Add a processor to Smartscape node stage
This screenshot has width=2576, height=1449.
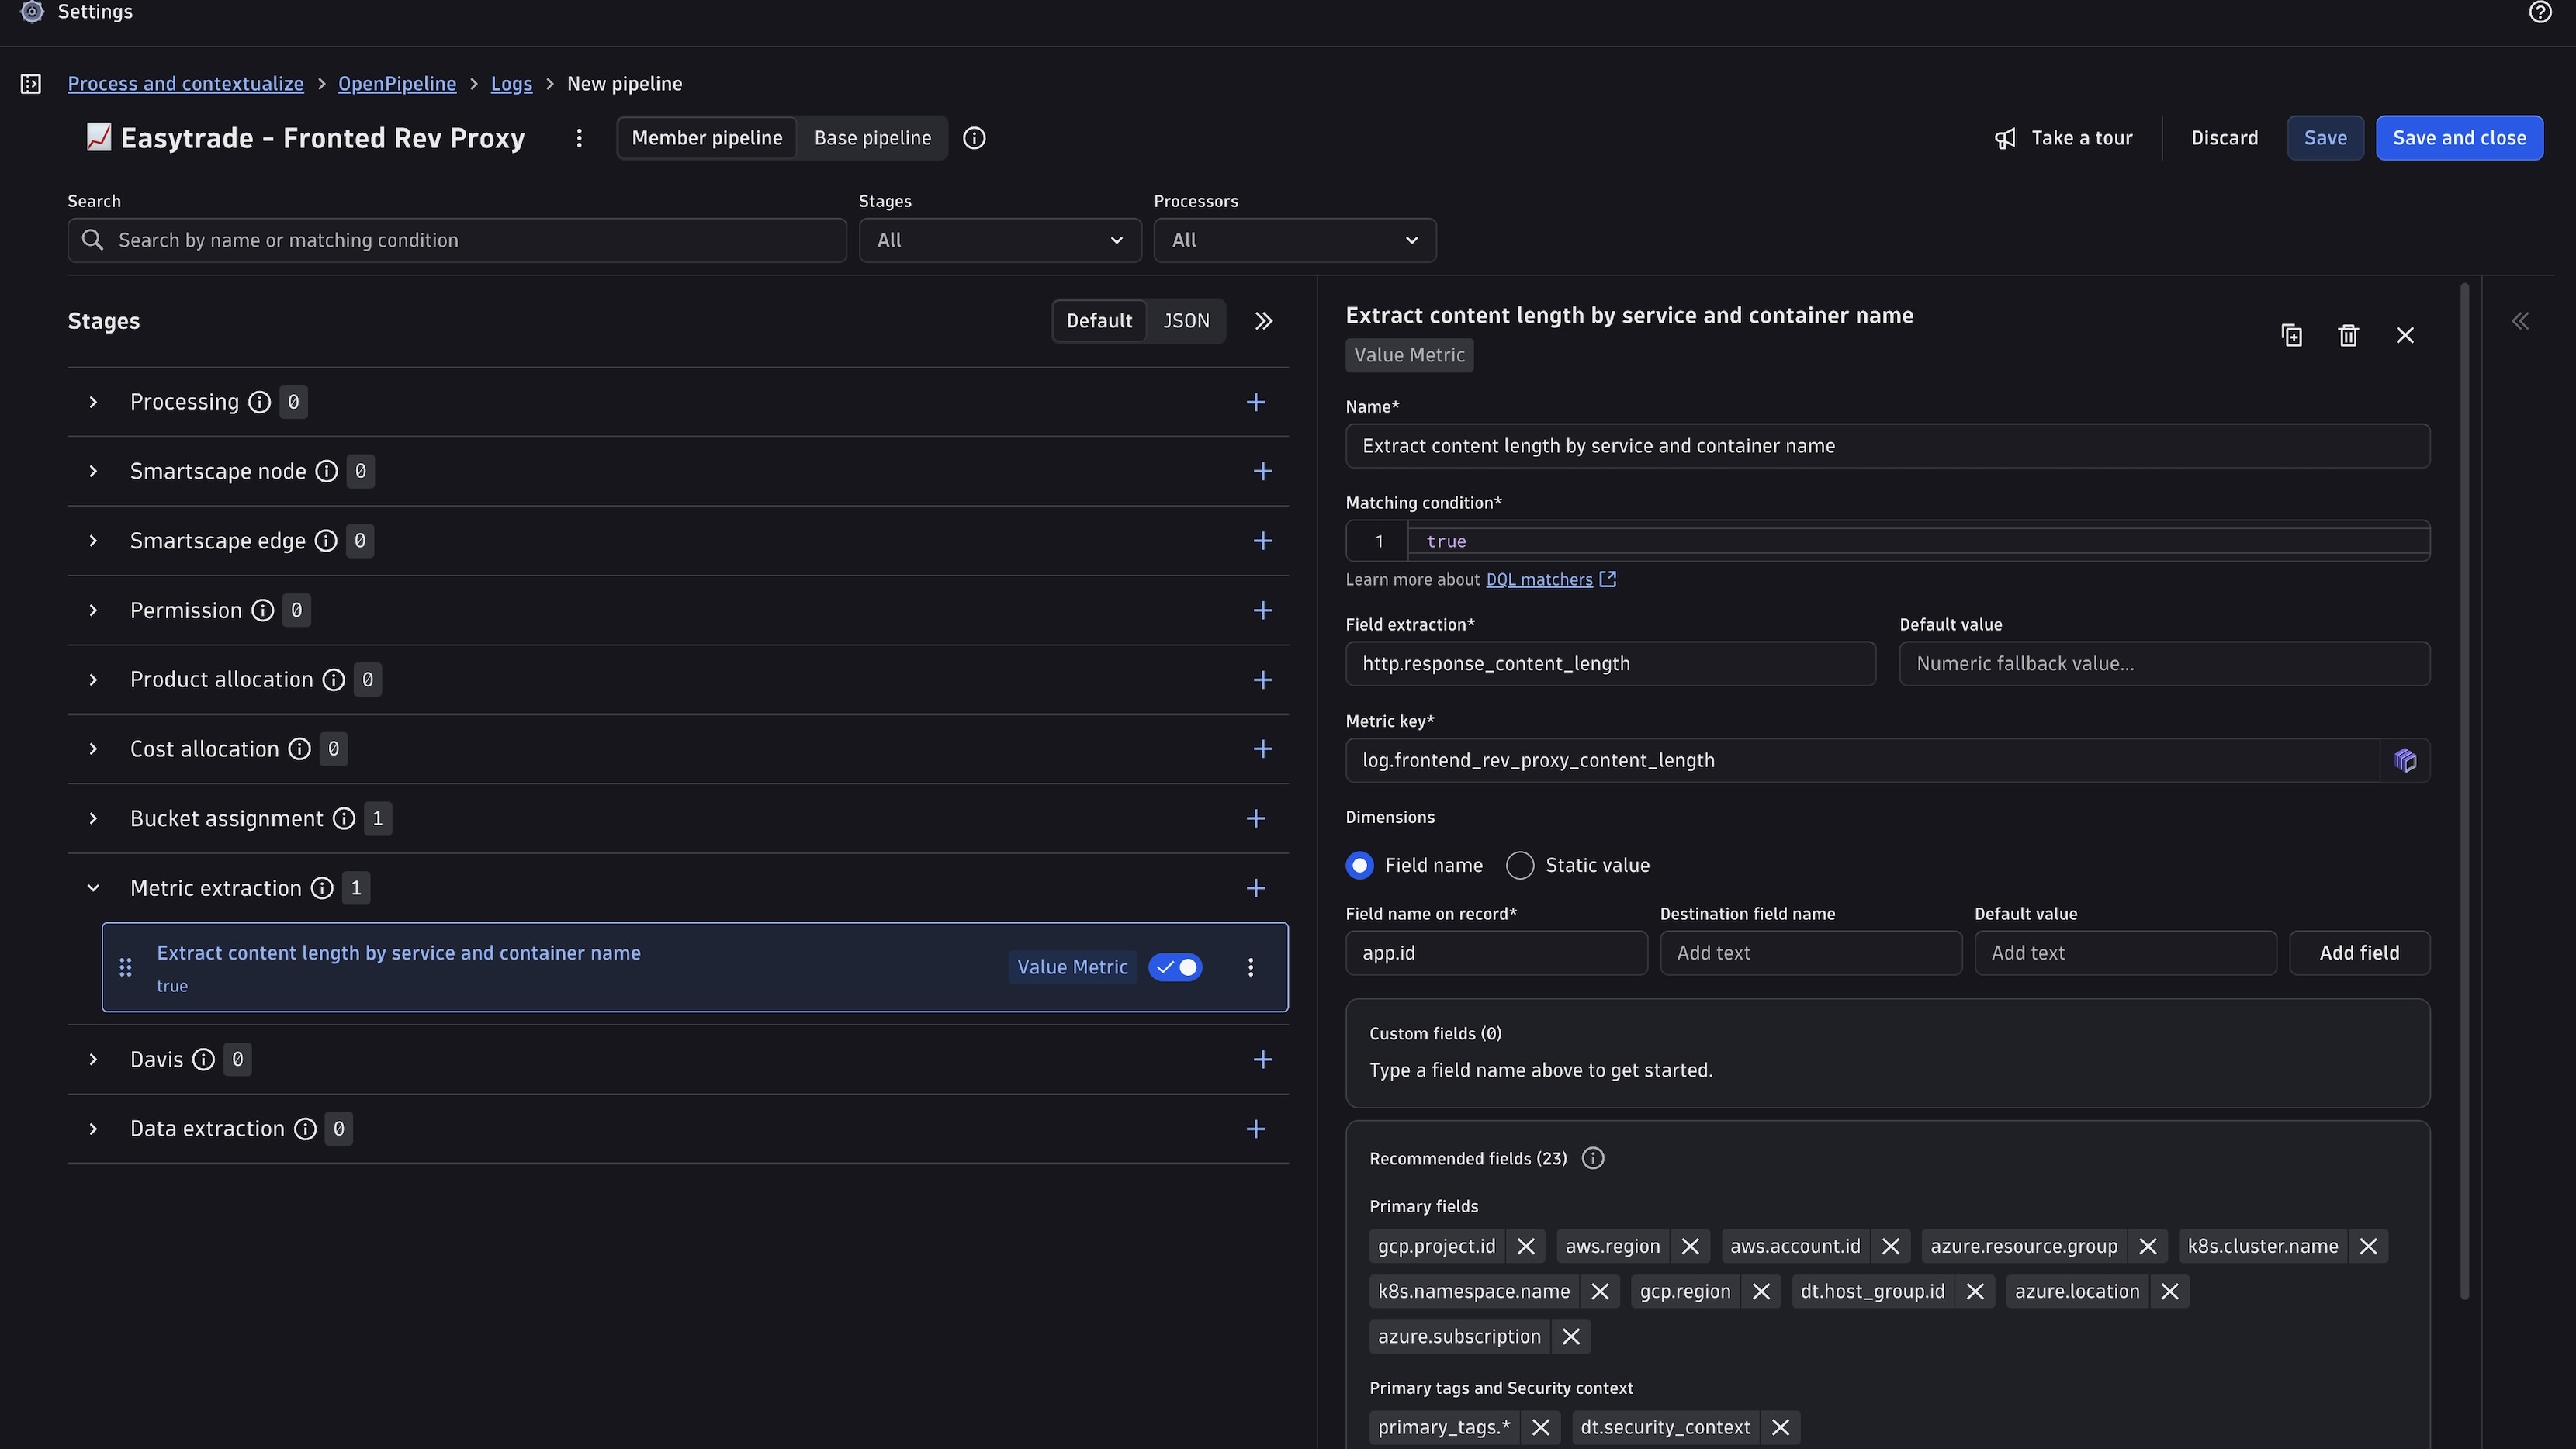pos(1263,471)
